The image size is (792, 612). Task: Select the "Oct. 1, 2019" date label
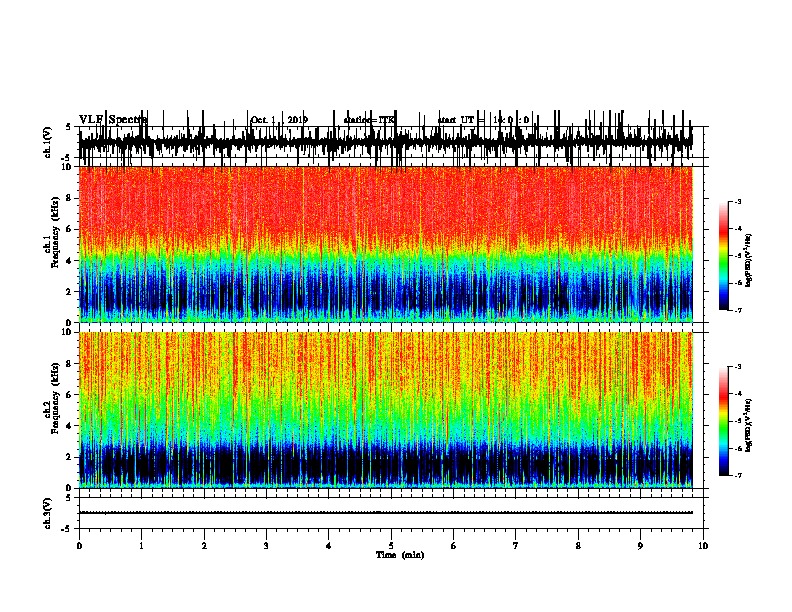pyautogui.click(x=279, y=120)
